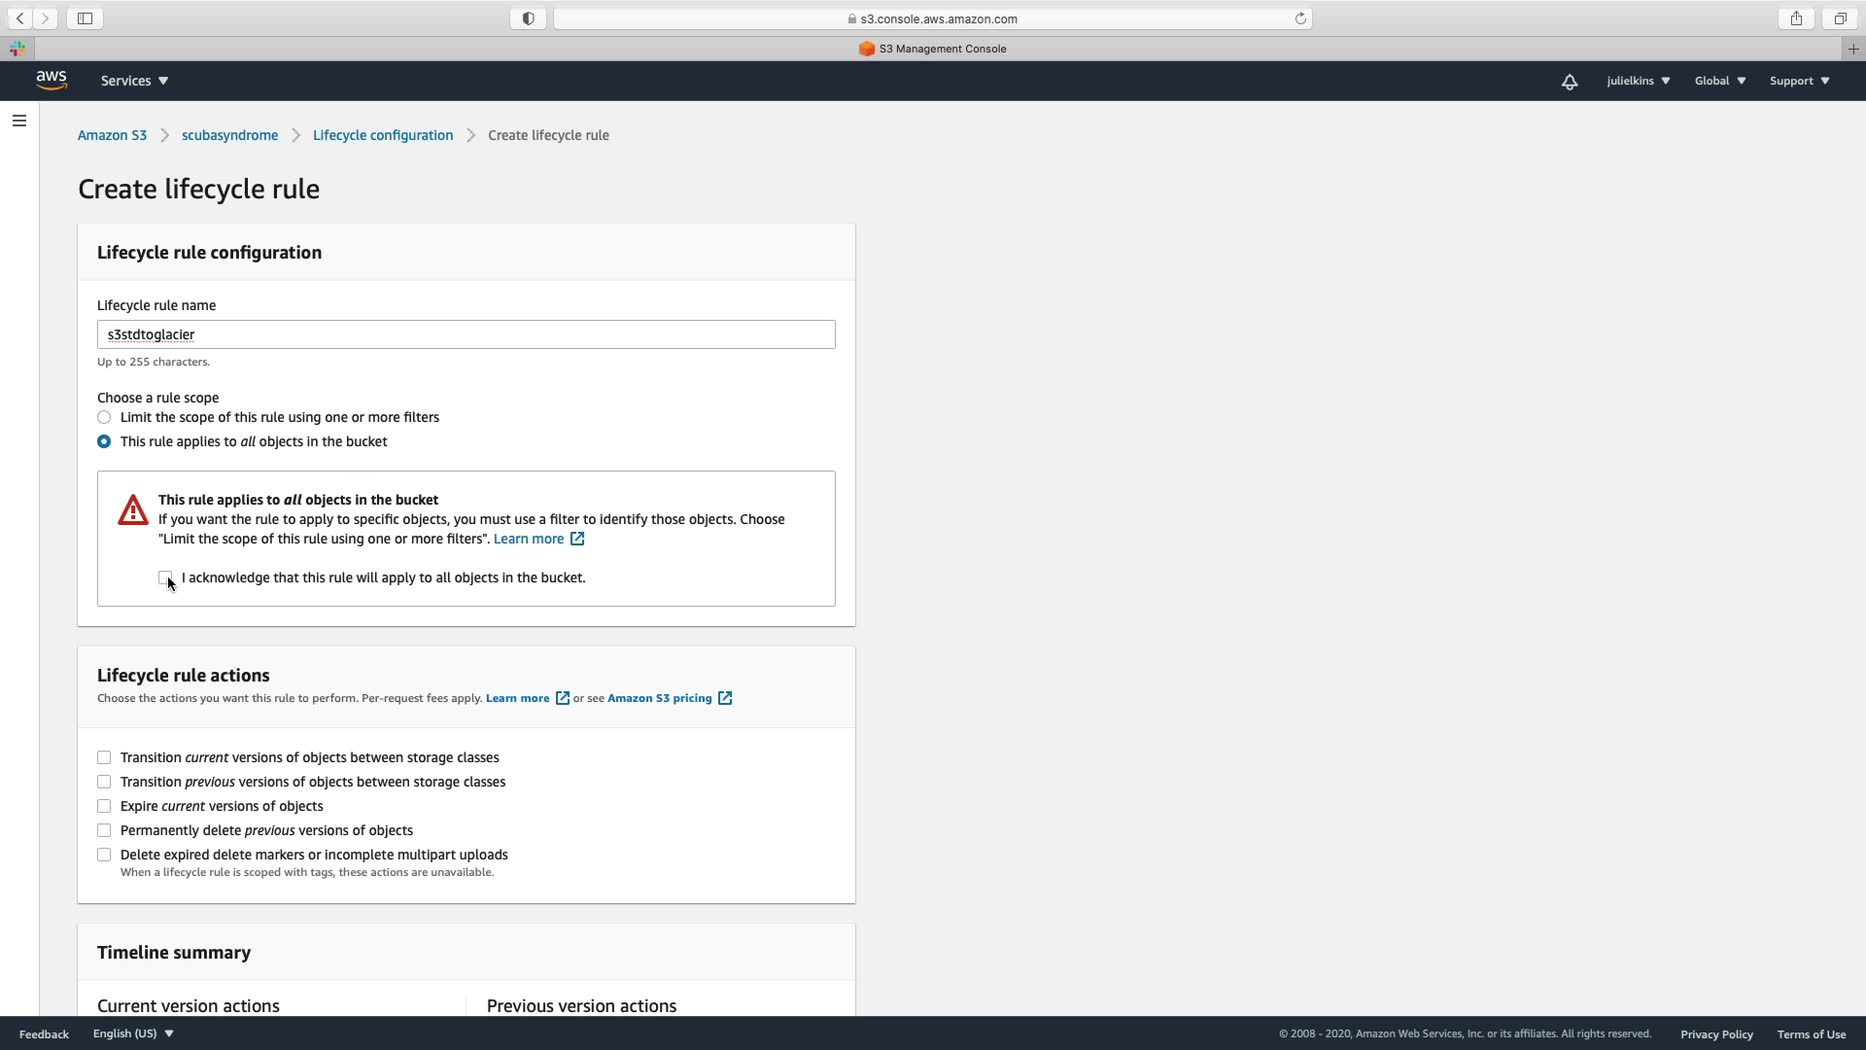Go forward with the browser forward arrow
This screenshot has height=1050, width=1866.
point(45,18)
